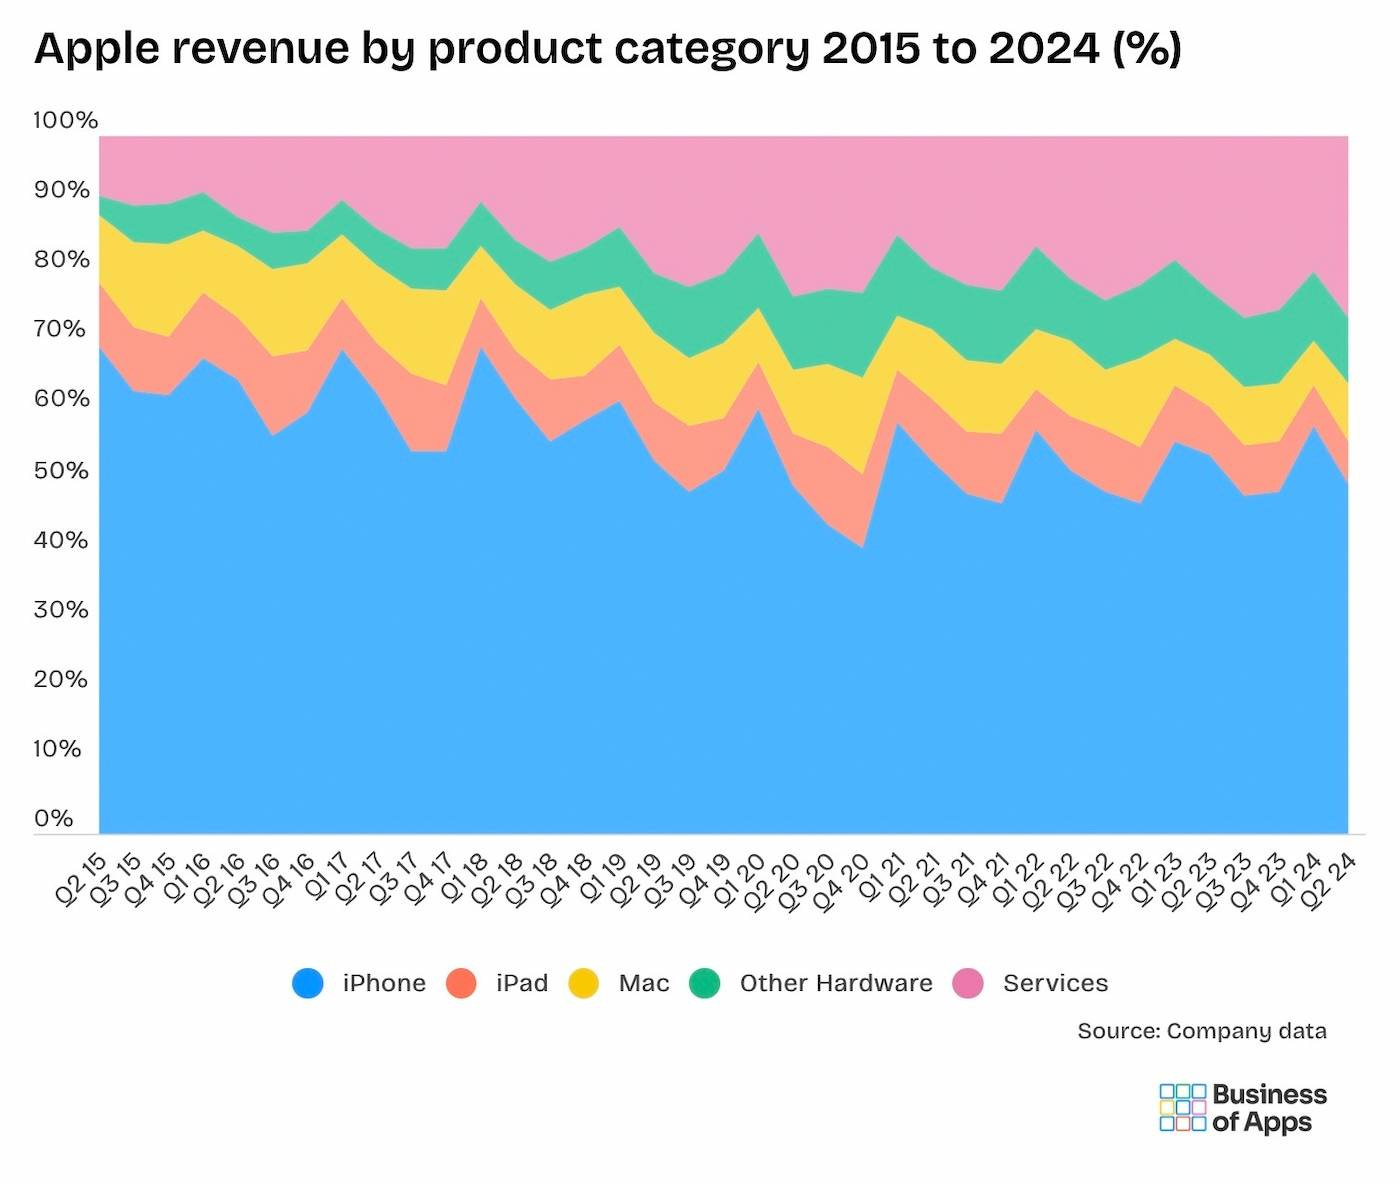The width and height of the screenshot is (1400, 1185).
Task: Click the 90% y-axis label
Action: click(x=62, y=190)
